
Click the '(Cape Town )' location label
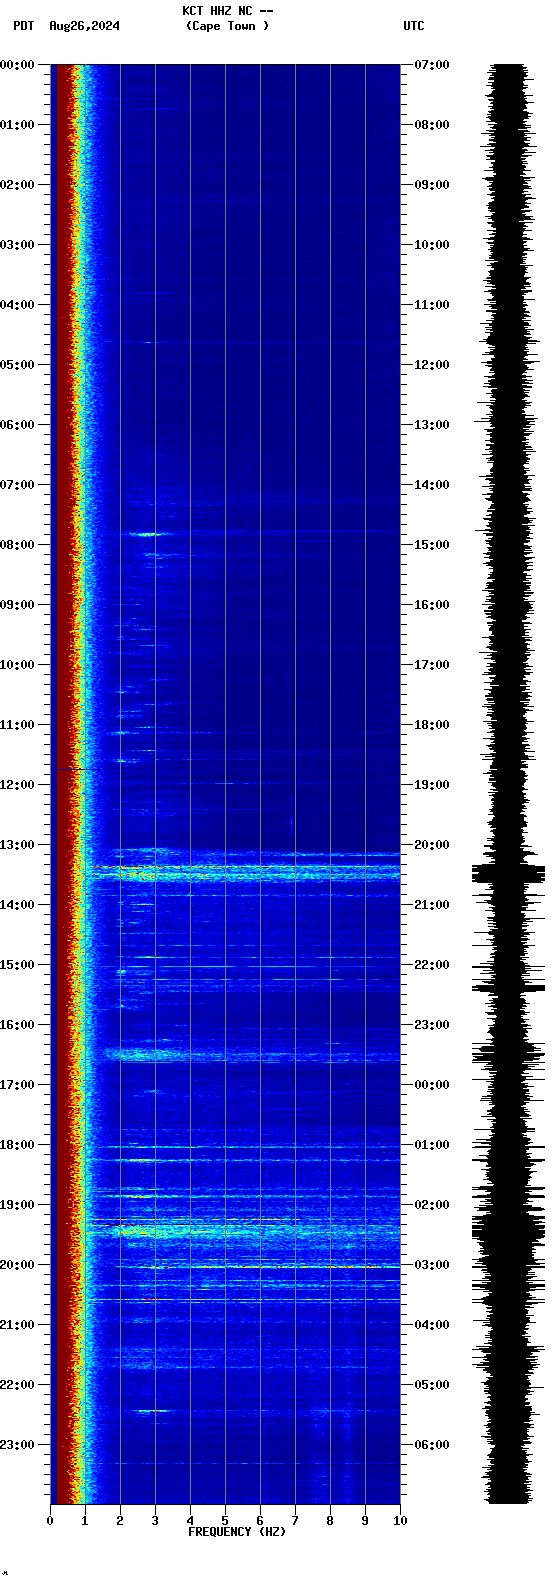(227, 26)
